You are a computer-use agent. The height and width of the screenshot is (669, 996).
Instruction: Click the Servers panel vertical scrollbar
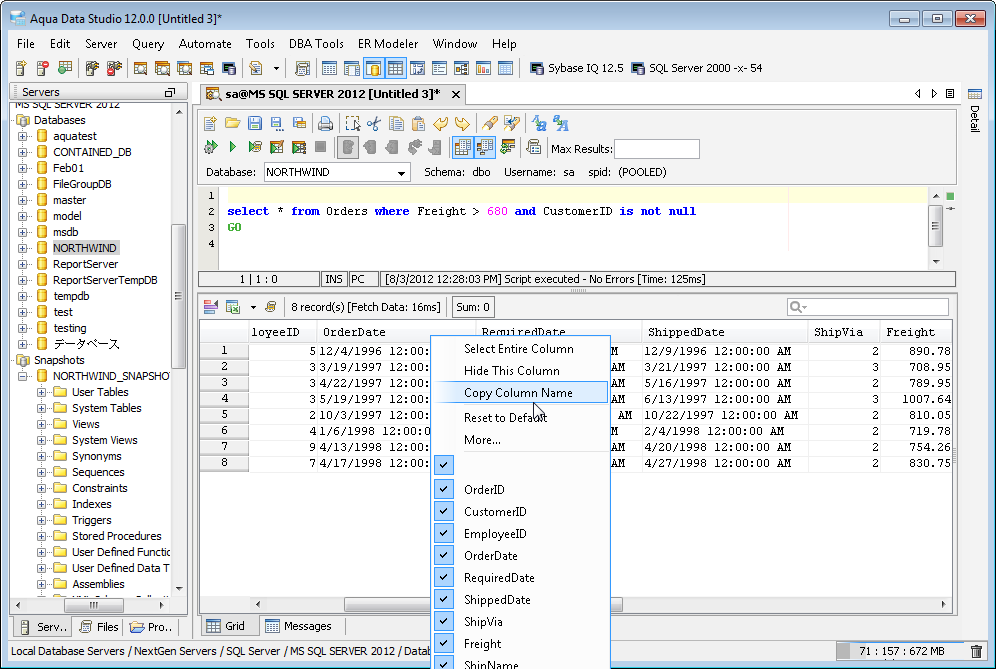click(179, 296)
